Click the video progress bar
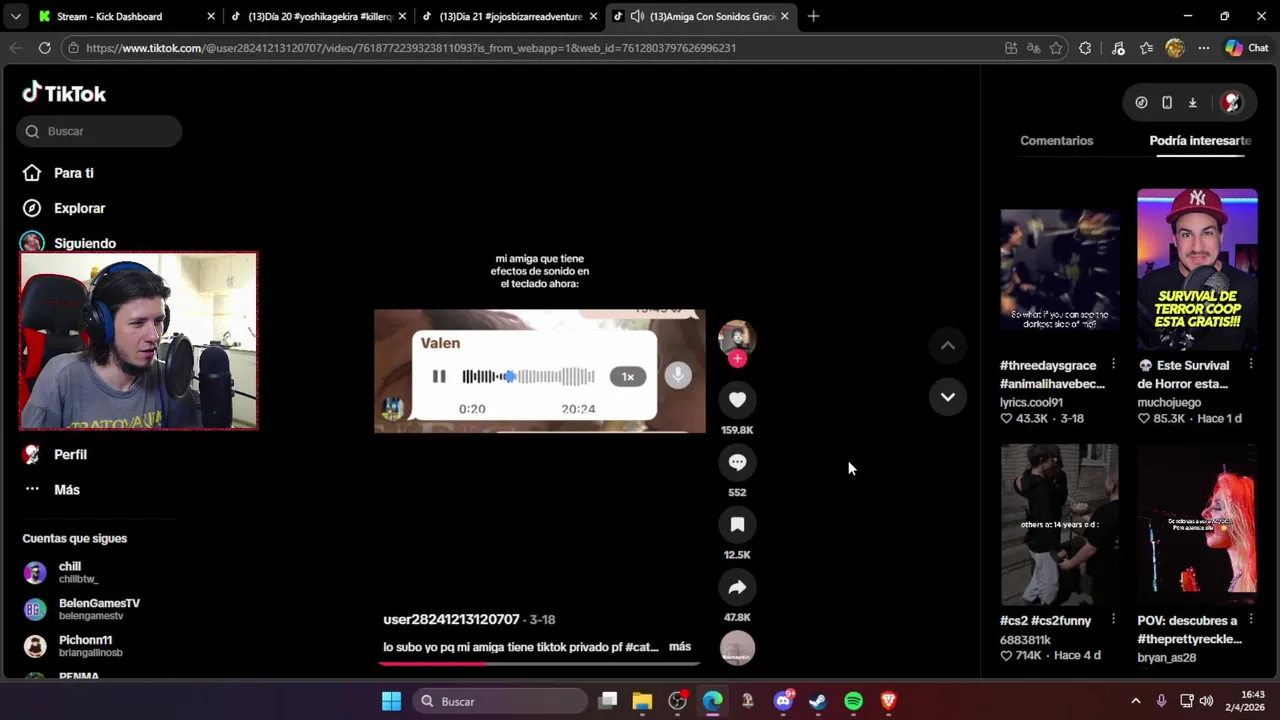Viewport: 1280px width, 720px height. [540, 662]
